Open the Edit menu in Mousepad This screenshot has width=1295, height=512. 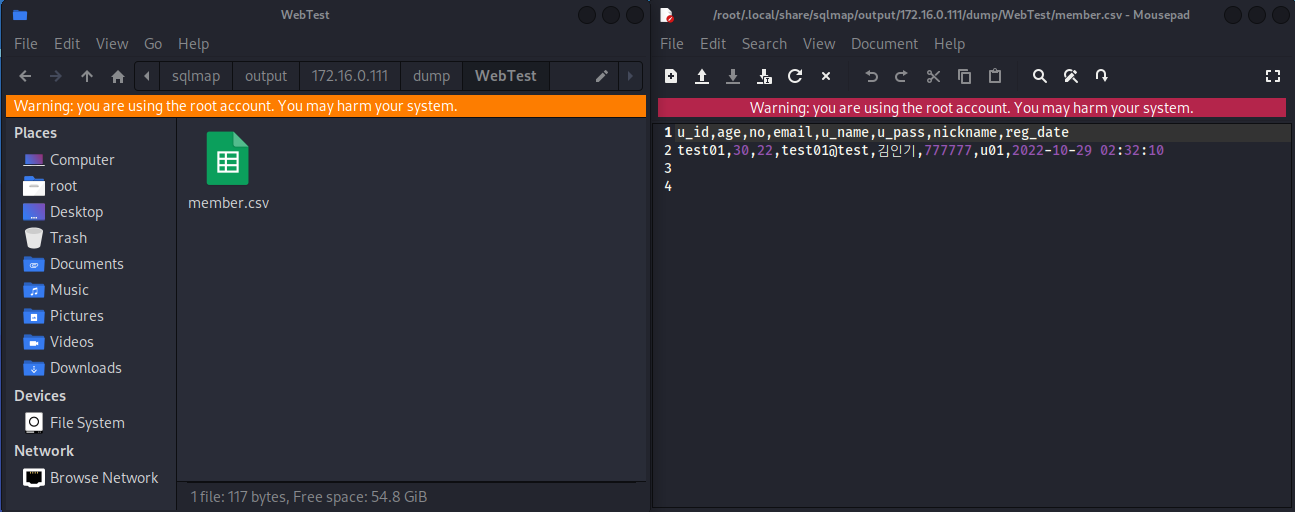(713, 44)
